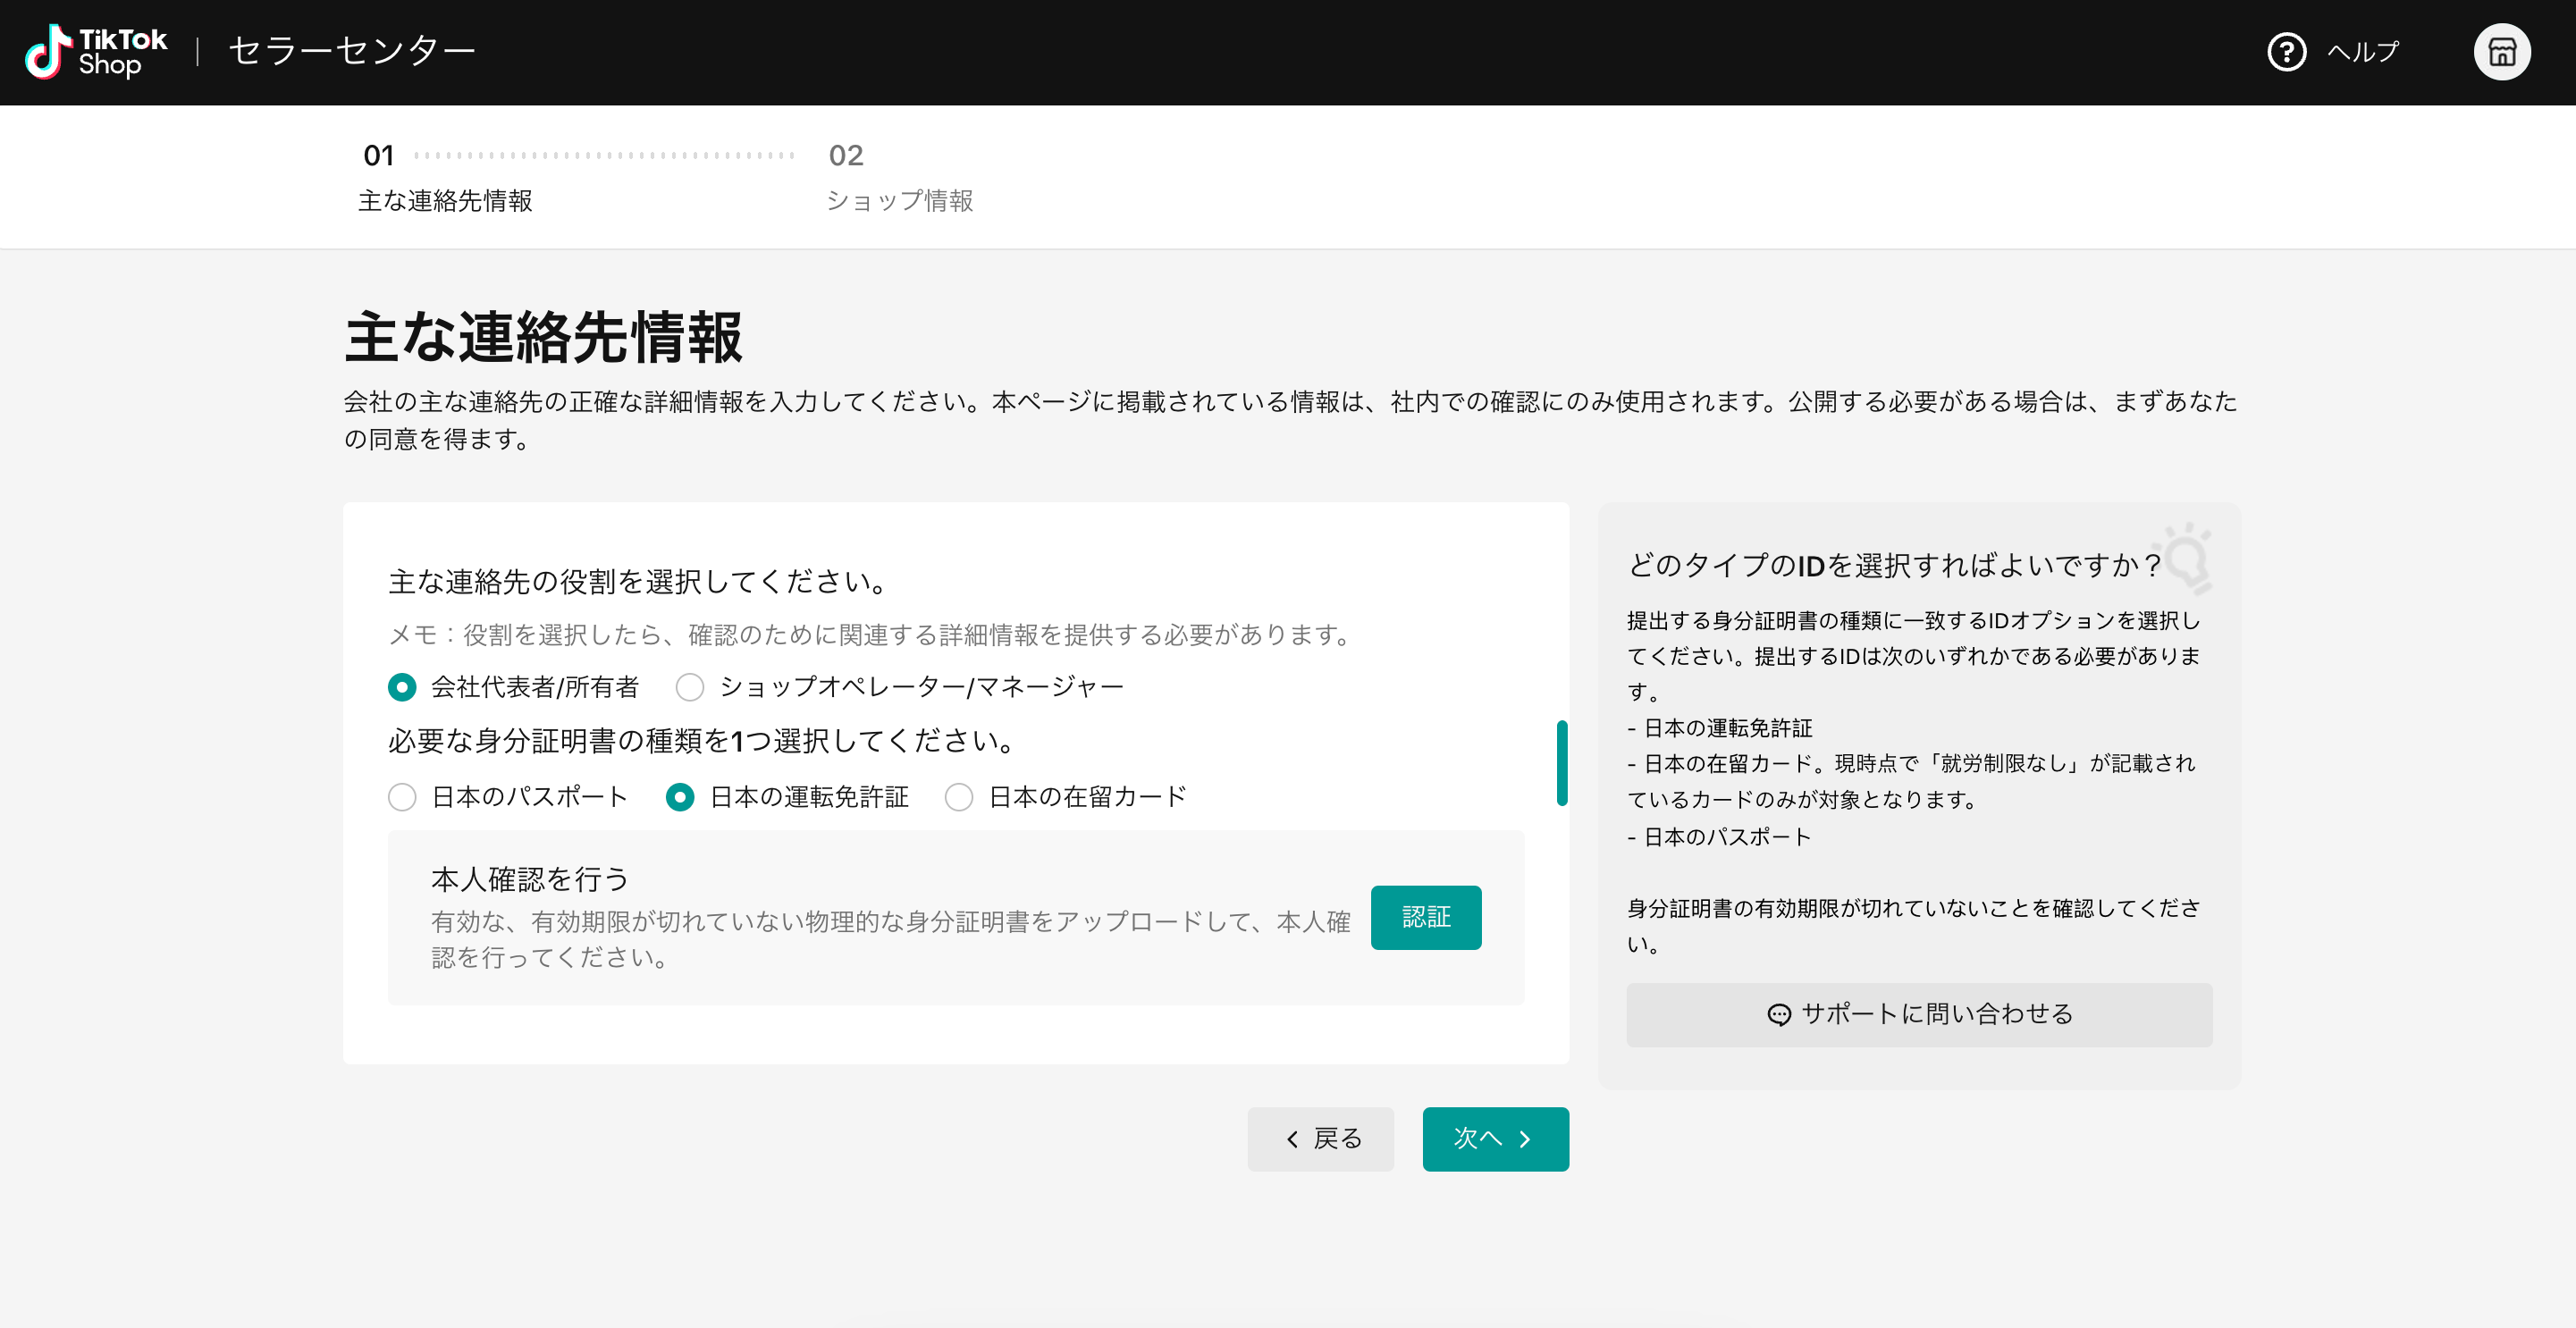
Task: Click the left chevron on 戻る
Action: tap(1292, 1139)
